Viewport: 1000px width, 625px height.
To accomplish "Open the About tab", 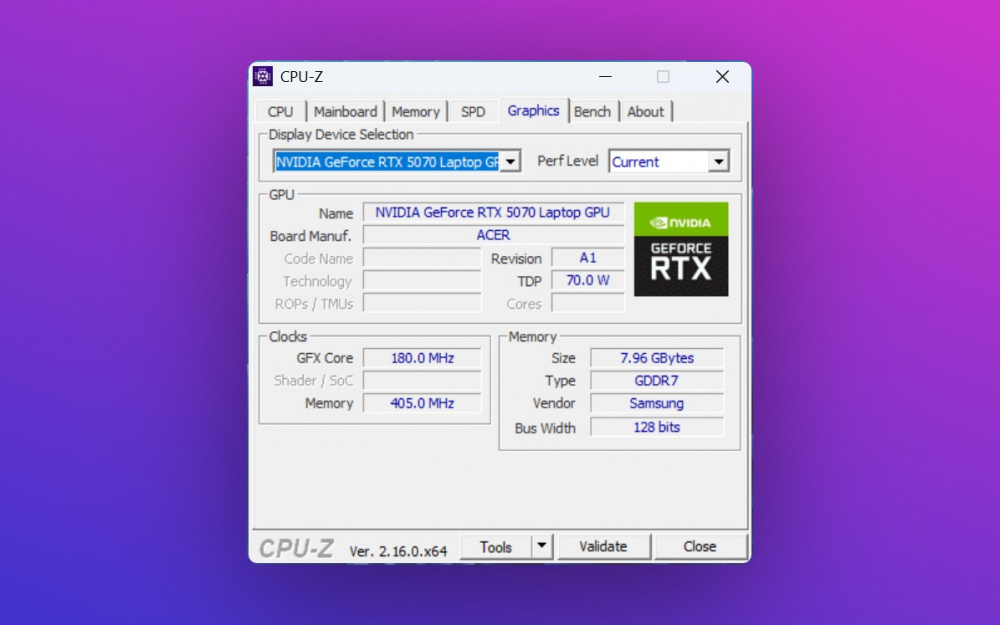I will [645, 112].
